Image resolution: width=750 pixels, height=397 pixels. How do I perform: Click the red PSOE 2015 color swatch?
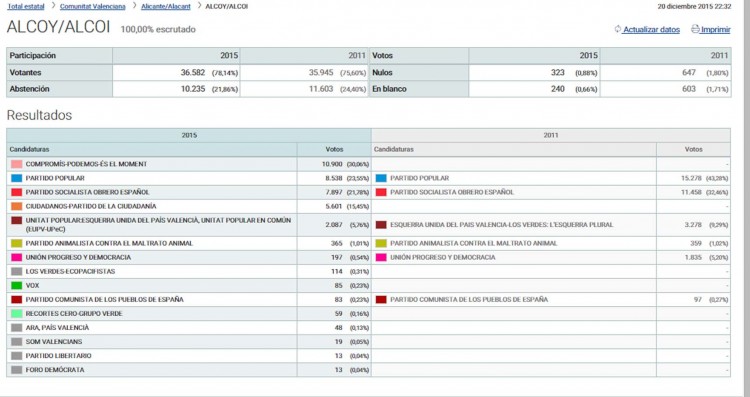(17, 192)
